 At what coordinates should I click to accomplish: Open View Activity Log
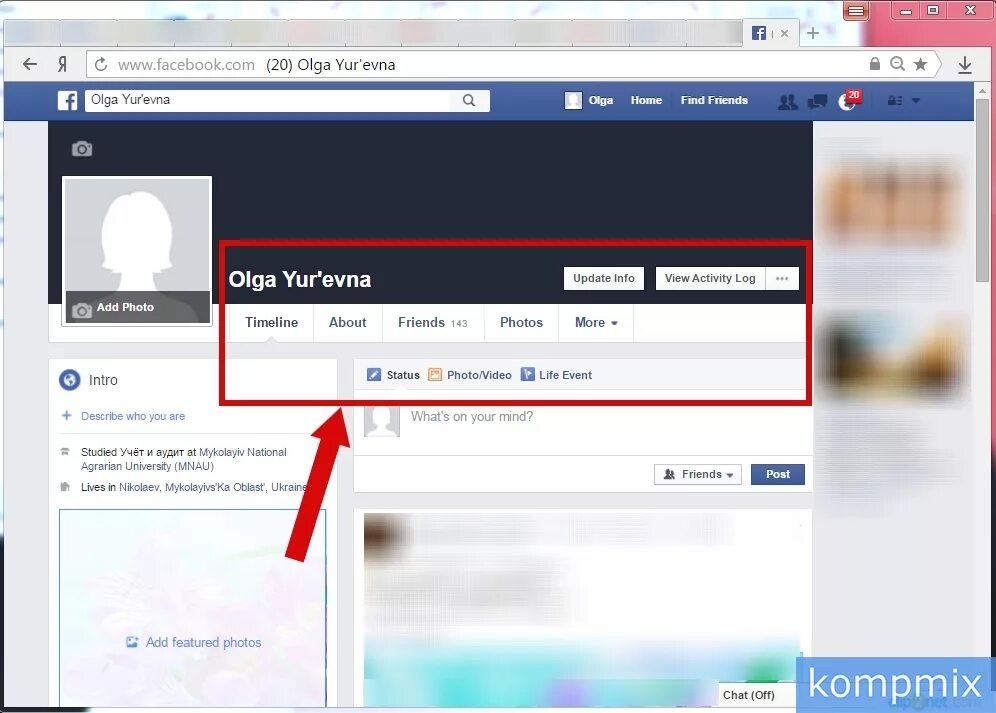(x=710, y=278)
